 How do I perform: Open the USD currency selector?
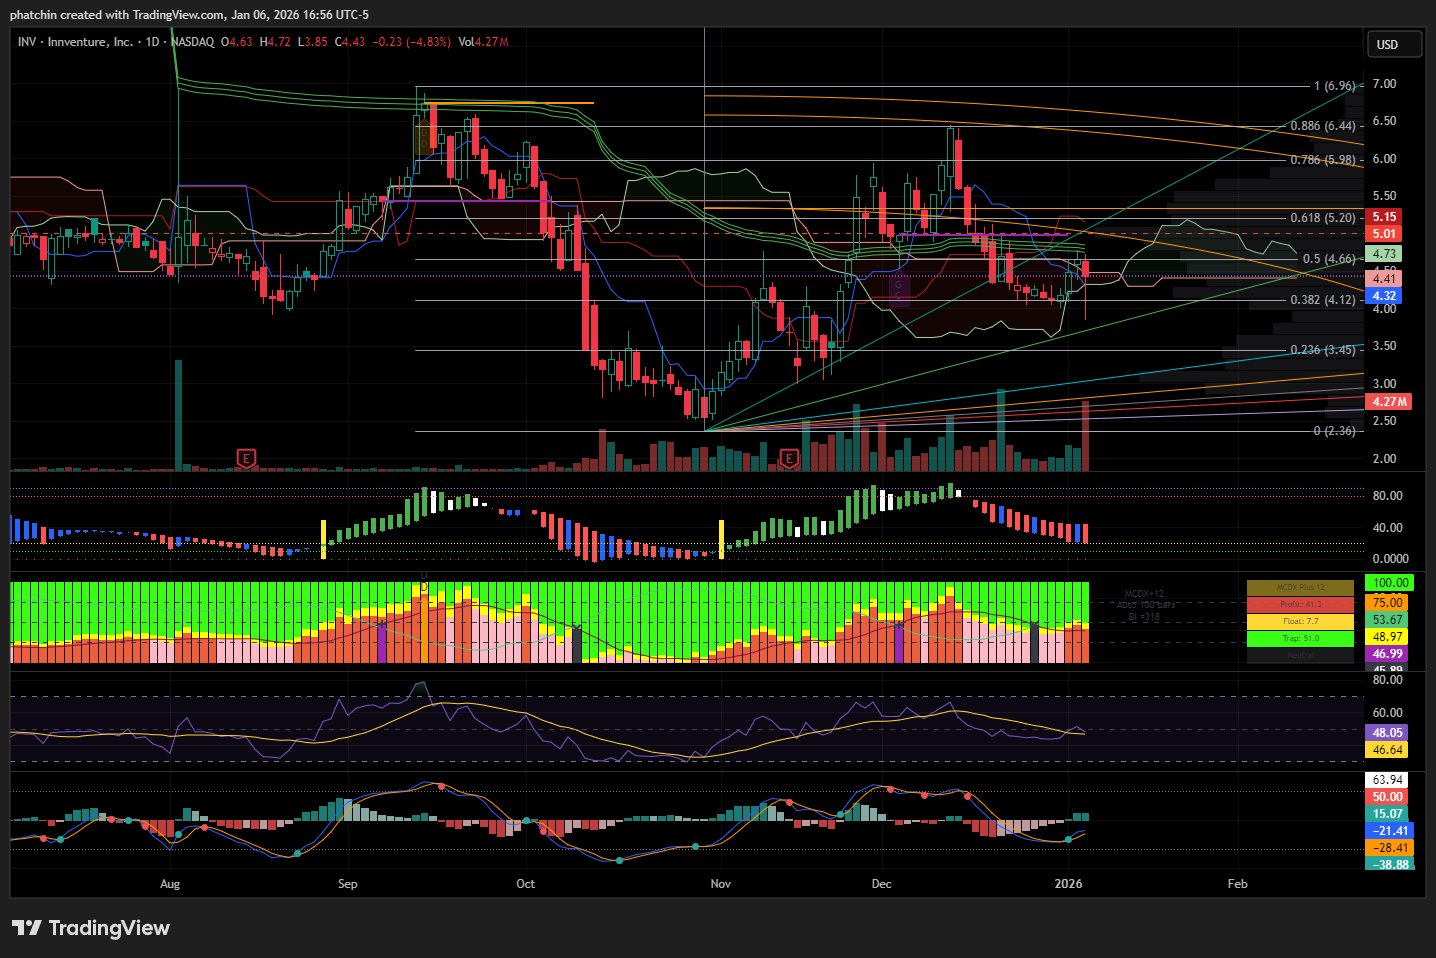[1393, 44]
